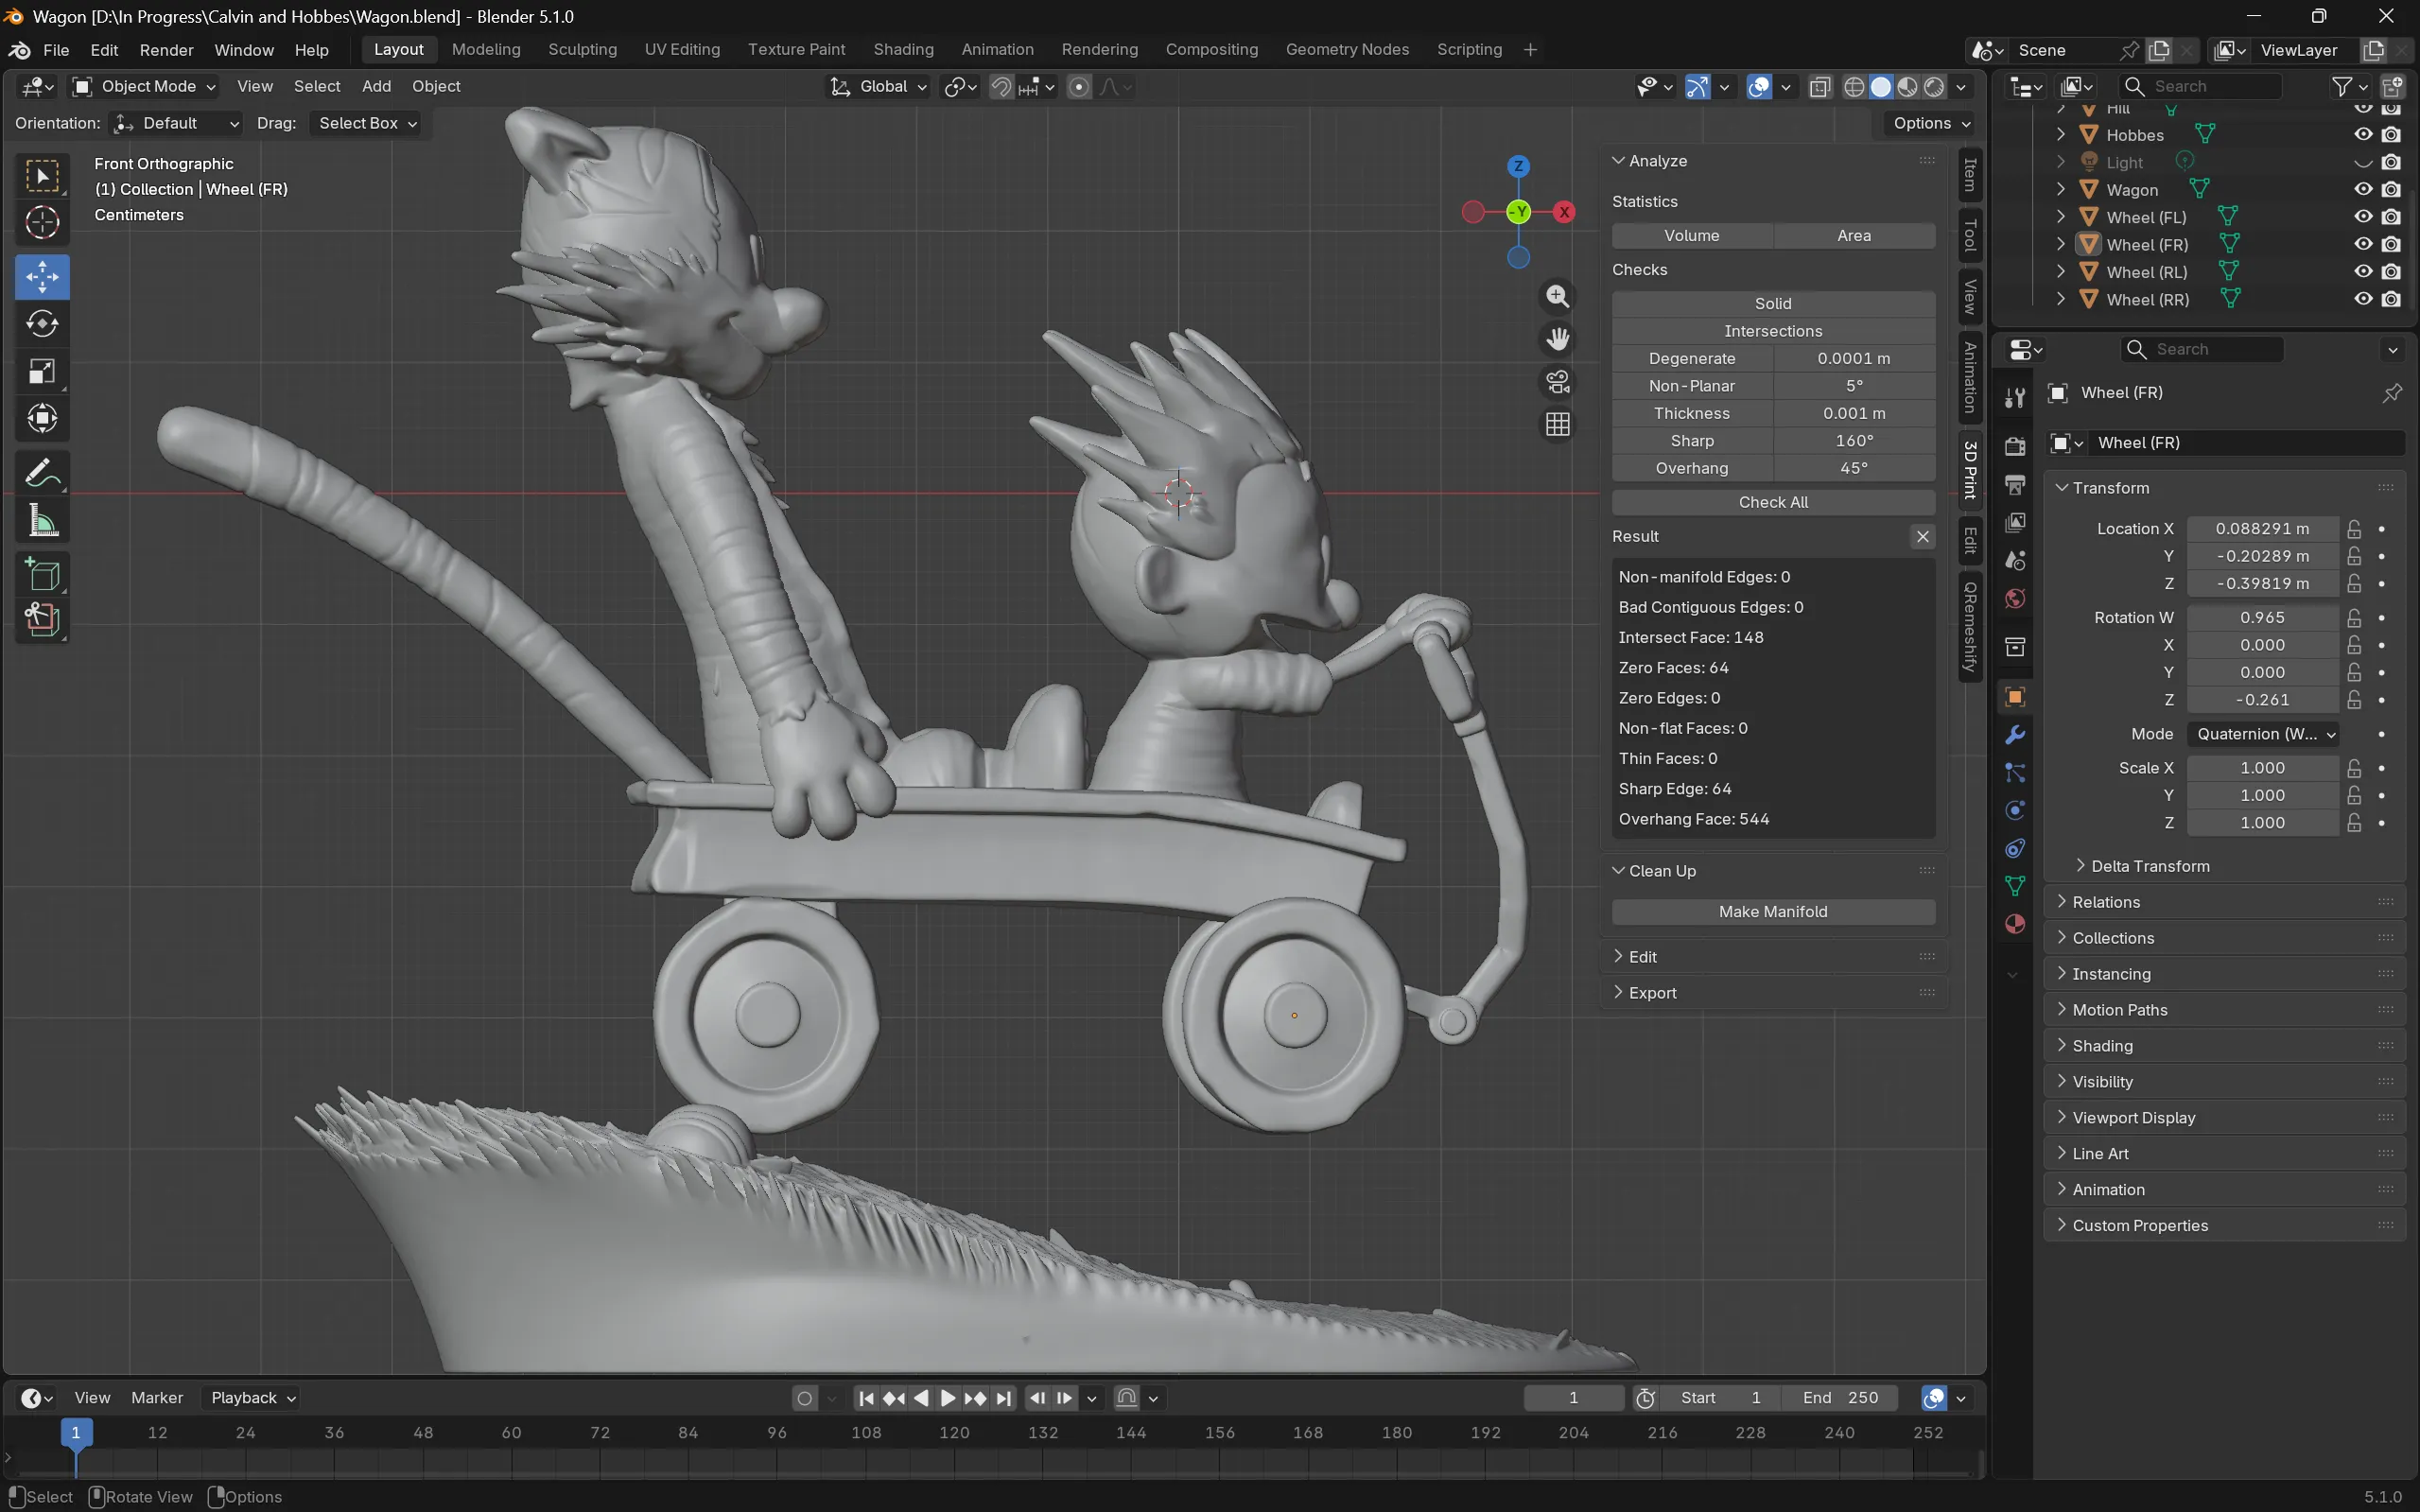
Task: Open the Object Data mesh properties tab
Action: (x=2015, y=886)
